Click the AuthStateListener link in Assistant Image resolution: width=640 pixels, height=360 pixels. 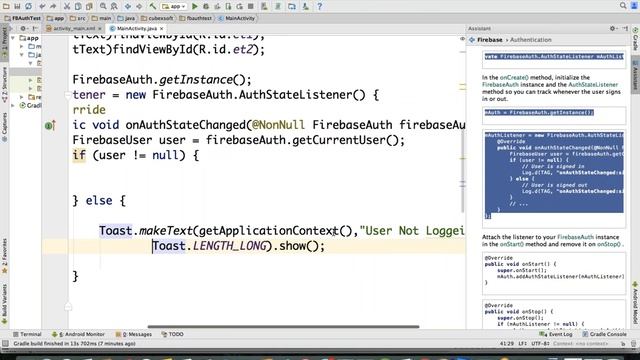point(593,85)
